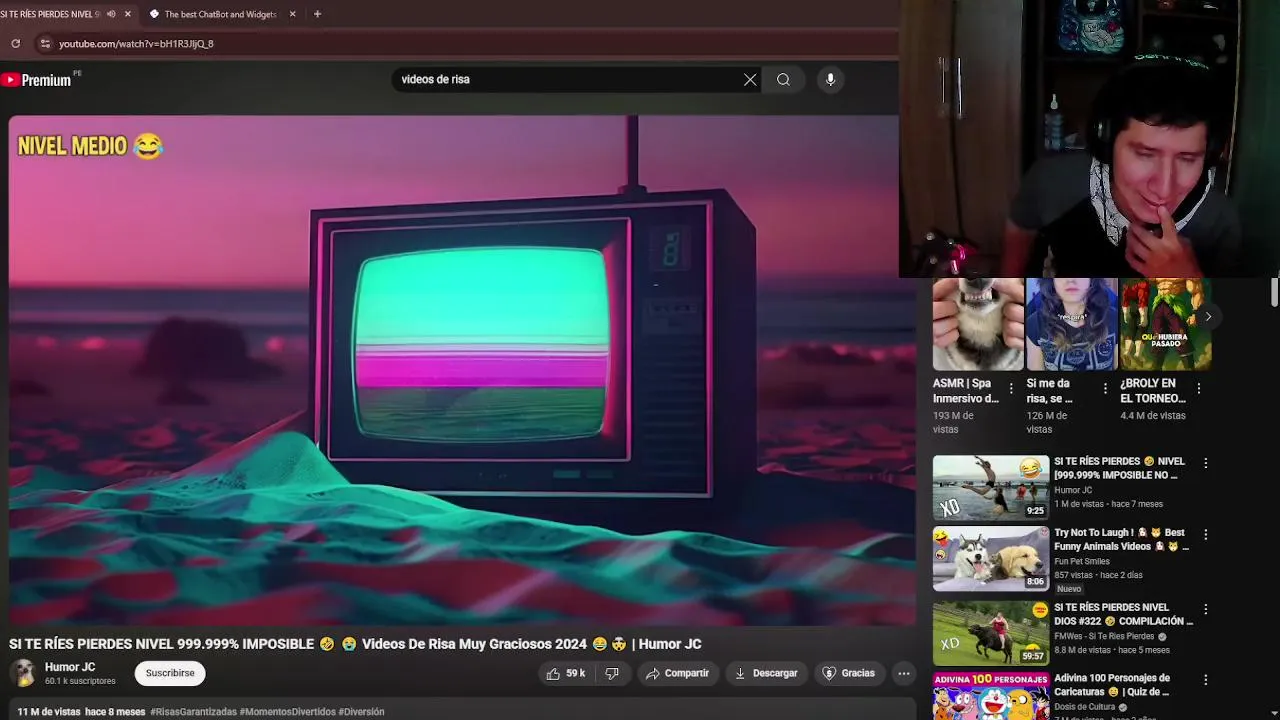
Task: Open hashtag #Diversión
Action: tap(361, 712)
